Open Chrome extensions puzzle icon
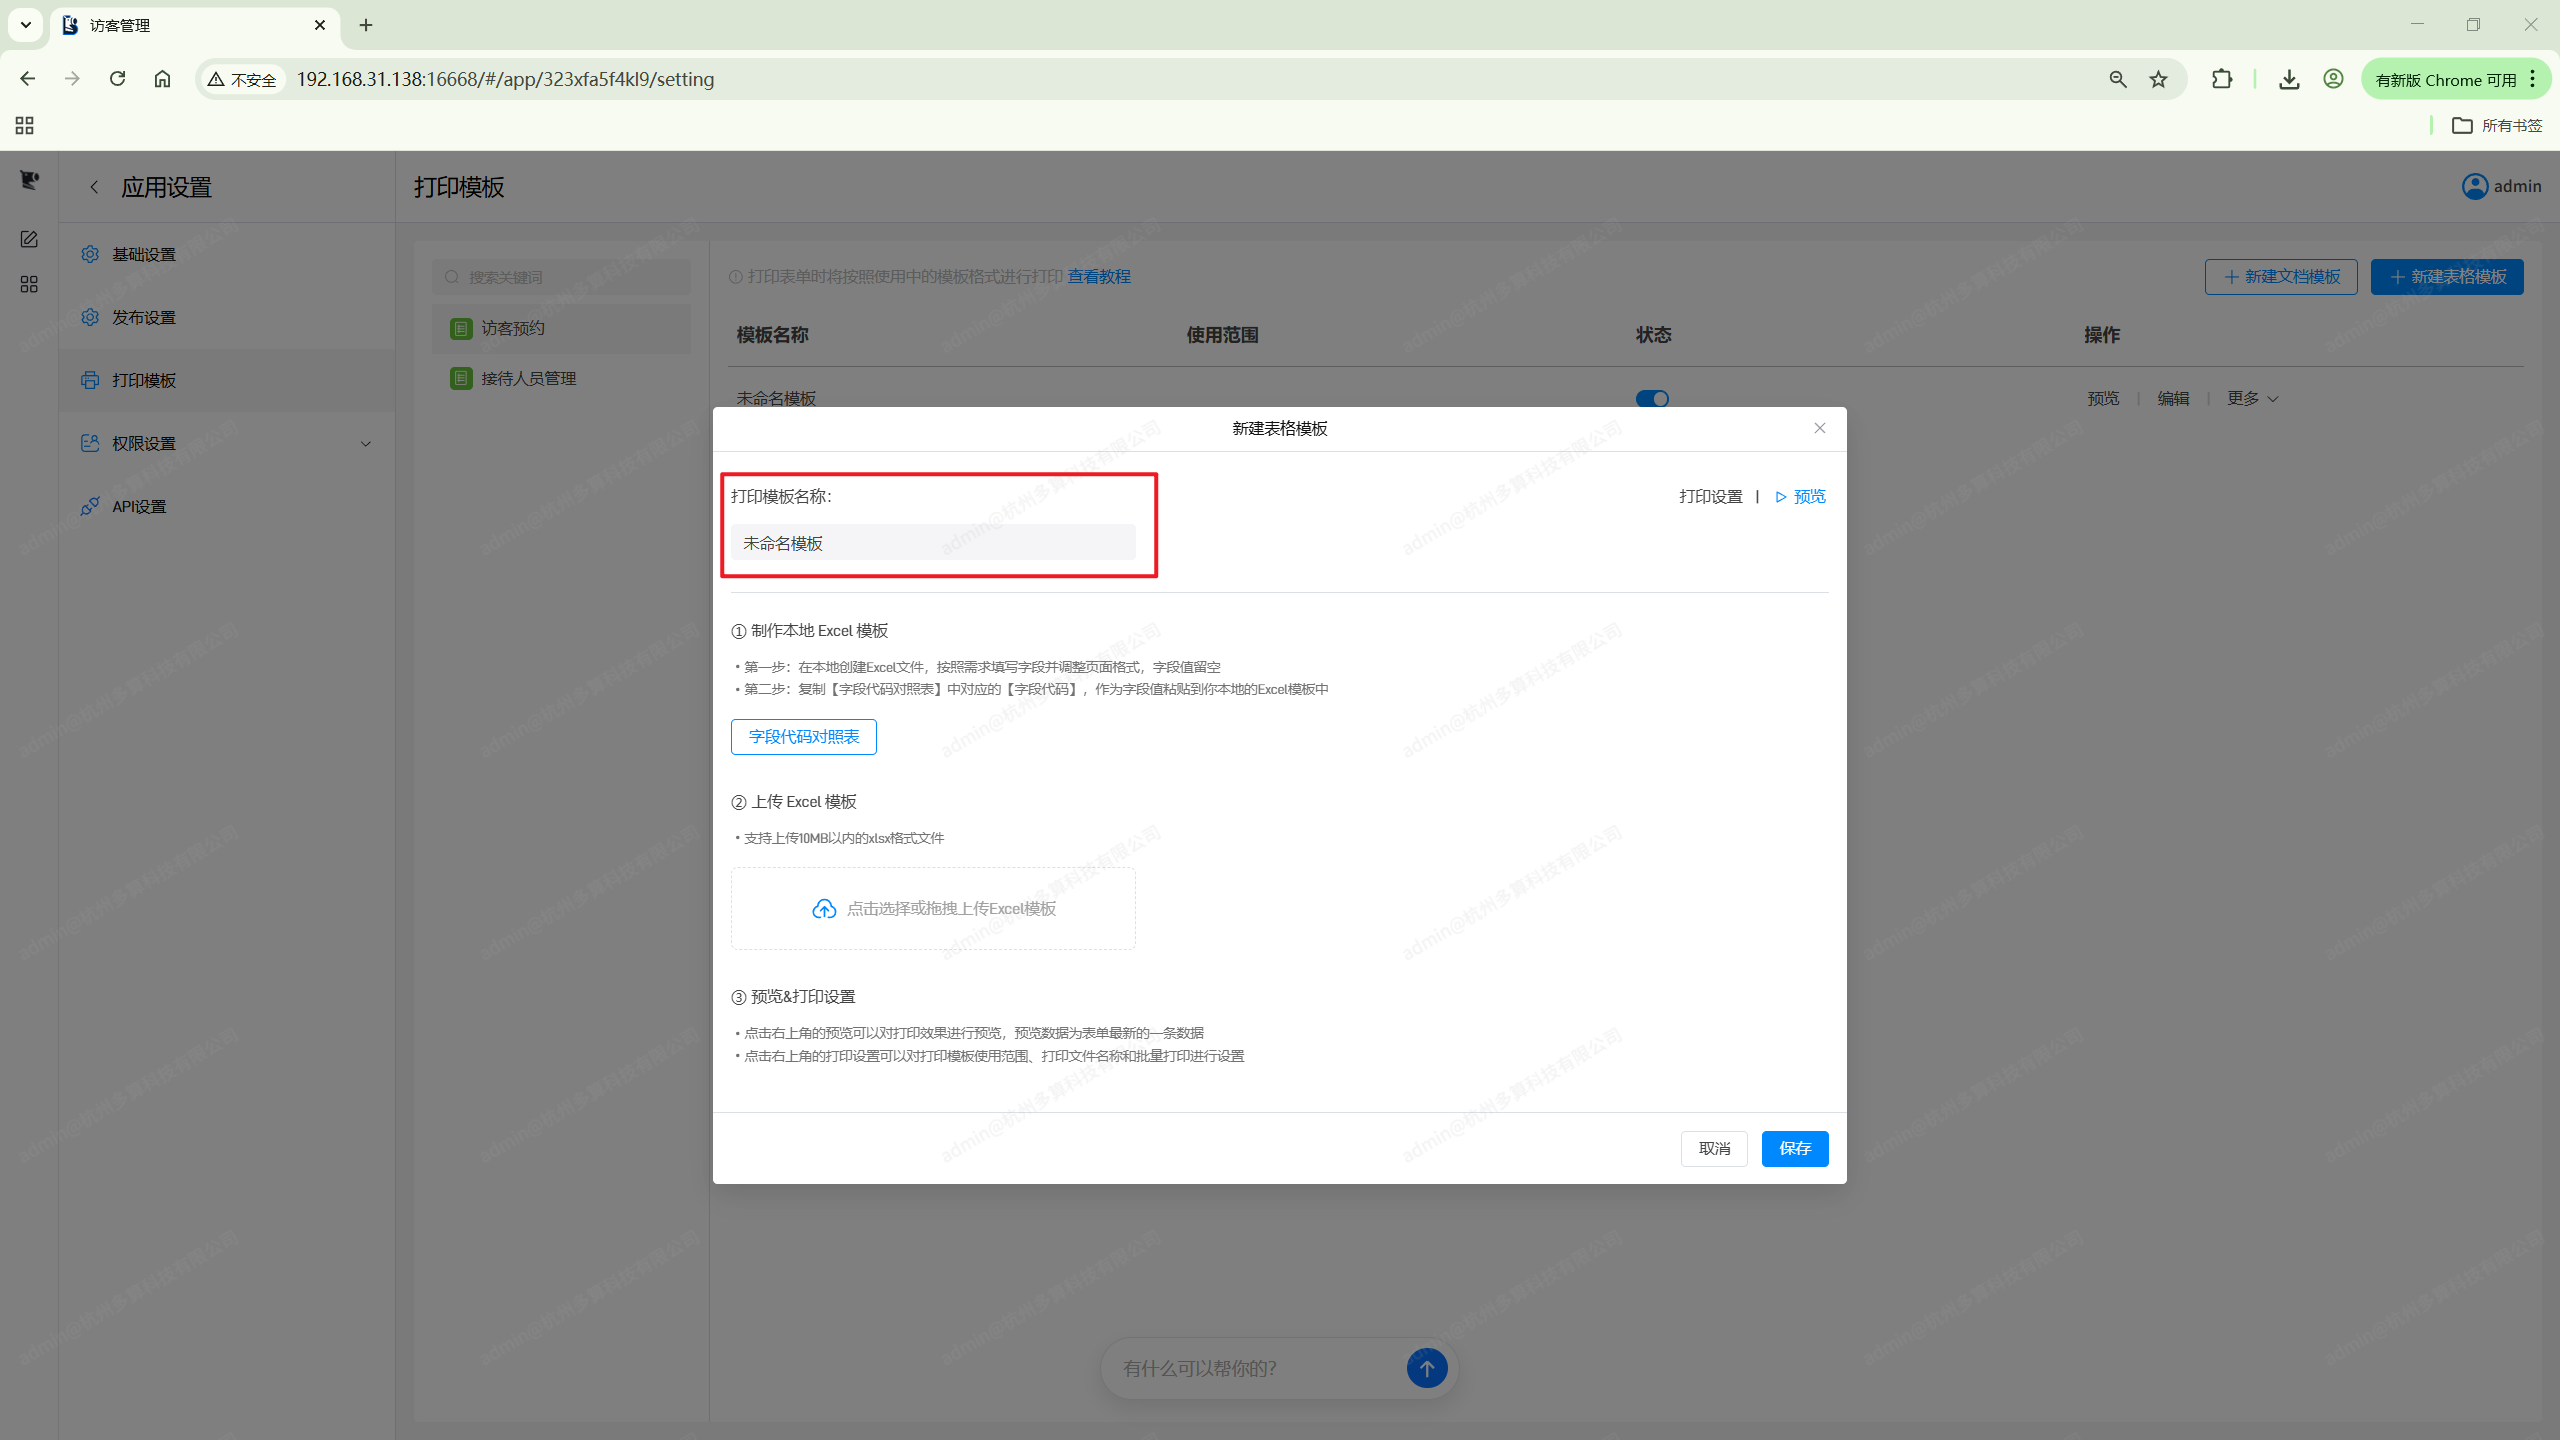Image resolution: width=2560 pixels, height=1440 pixels. coord(2221,79)
